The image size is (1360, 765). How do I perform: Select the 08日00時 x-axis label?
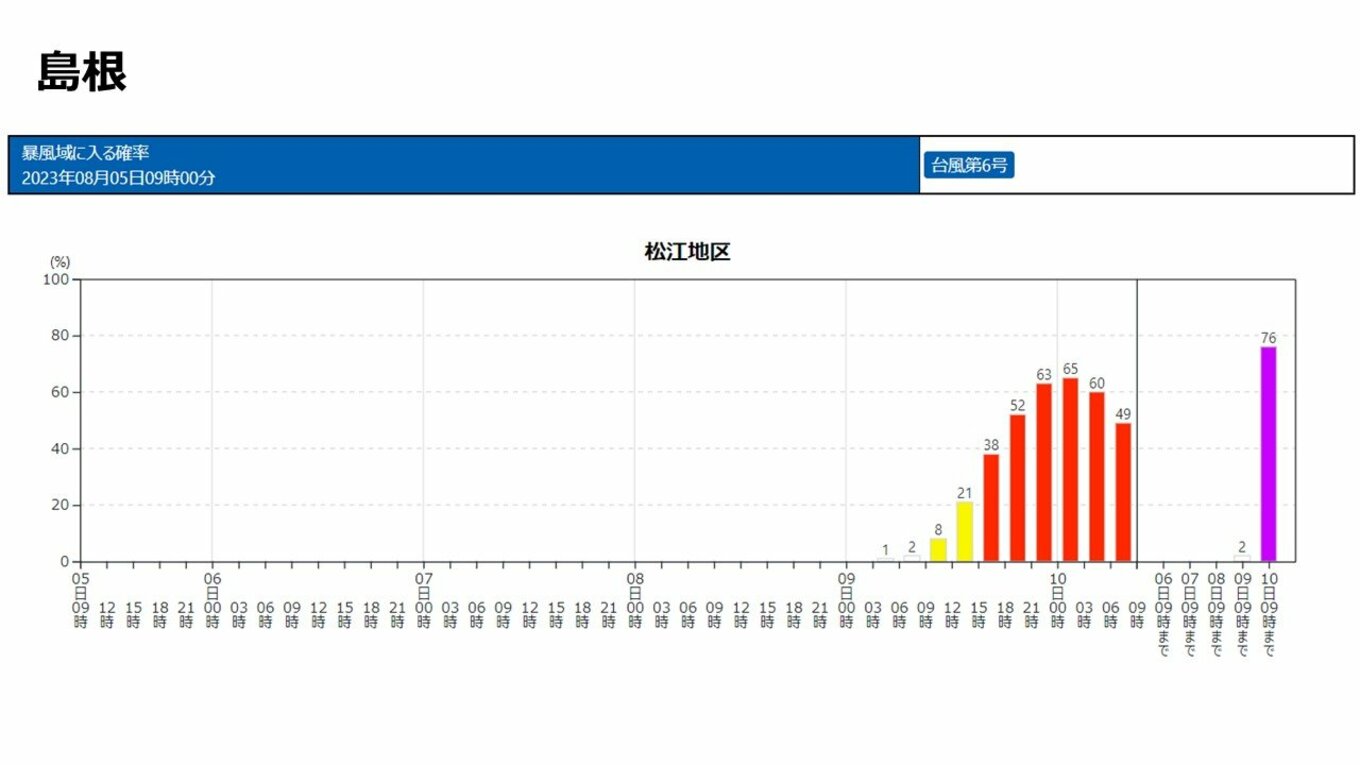[635, 600]
